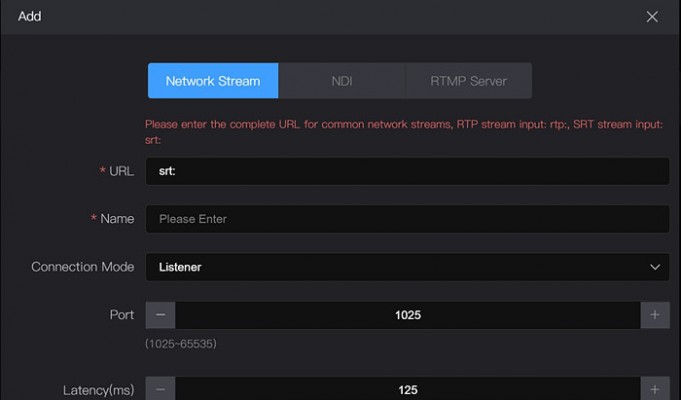Click the required Name label
Screen dimensions: 681x400
pos(112,219)
